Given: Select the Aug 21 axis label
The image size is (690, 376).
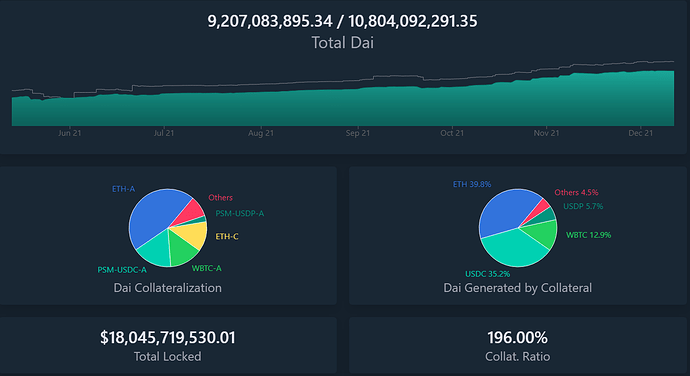Looking at the screenshot, I should click(261, 133).
